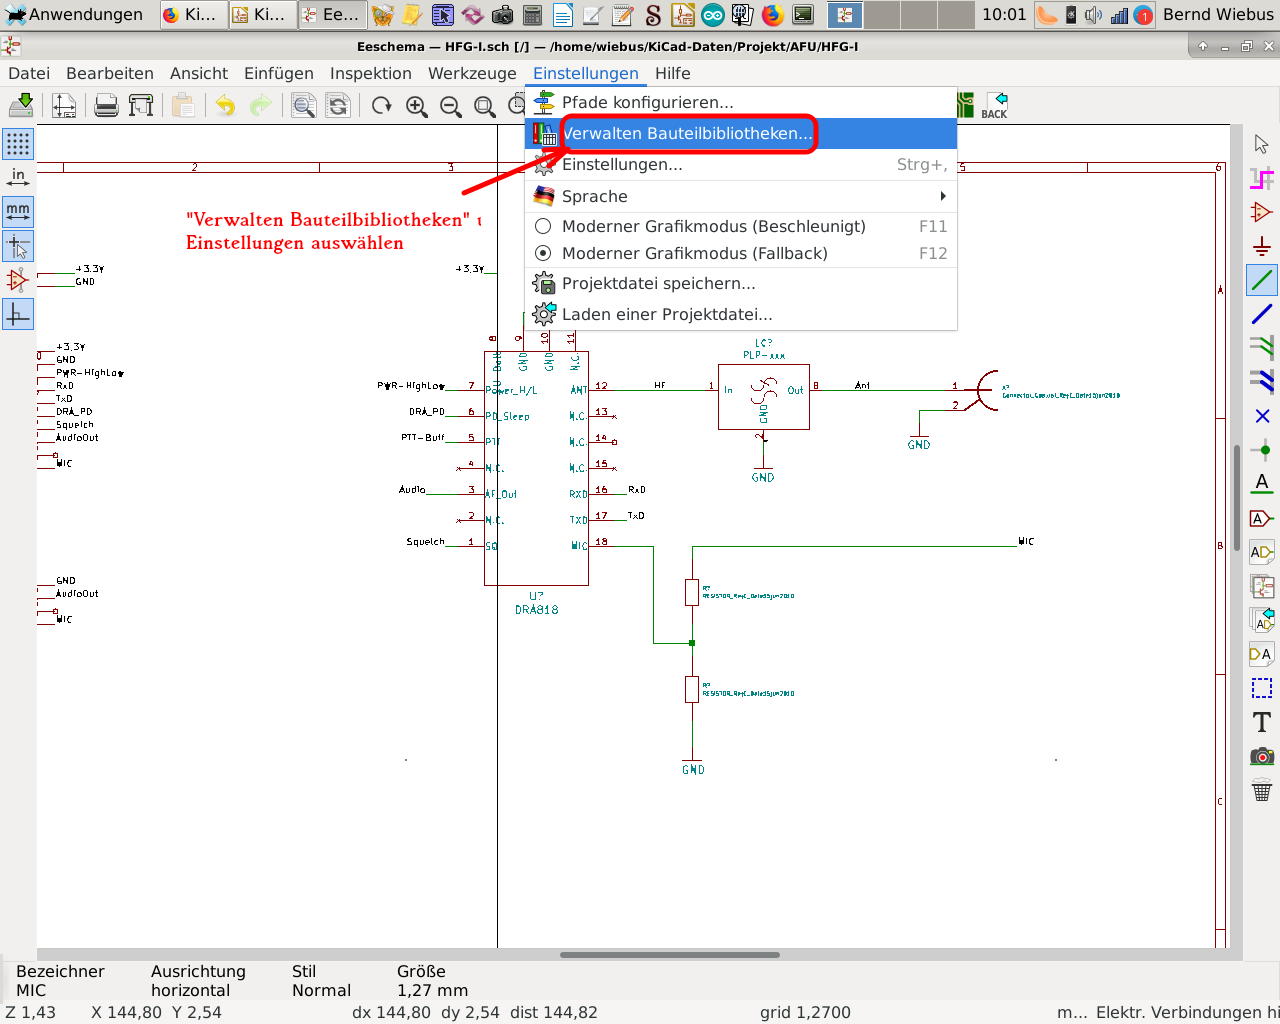Select import hierarchical label tool

(1262, 620)
